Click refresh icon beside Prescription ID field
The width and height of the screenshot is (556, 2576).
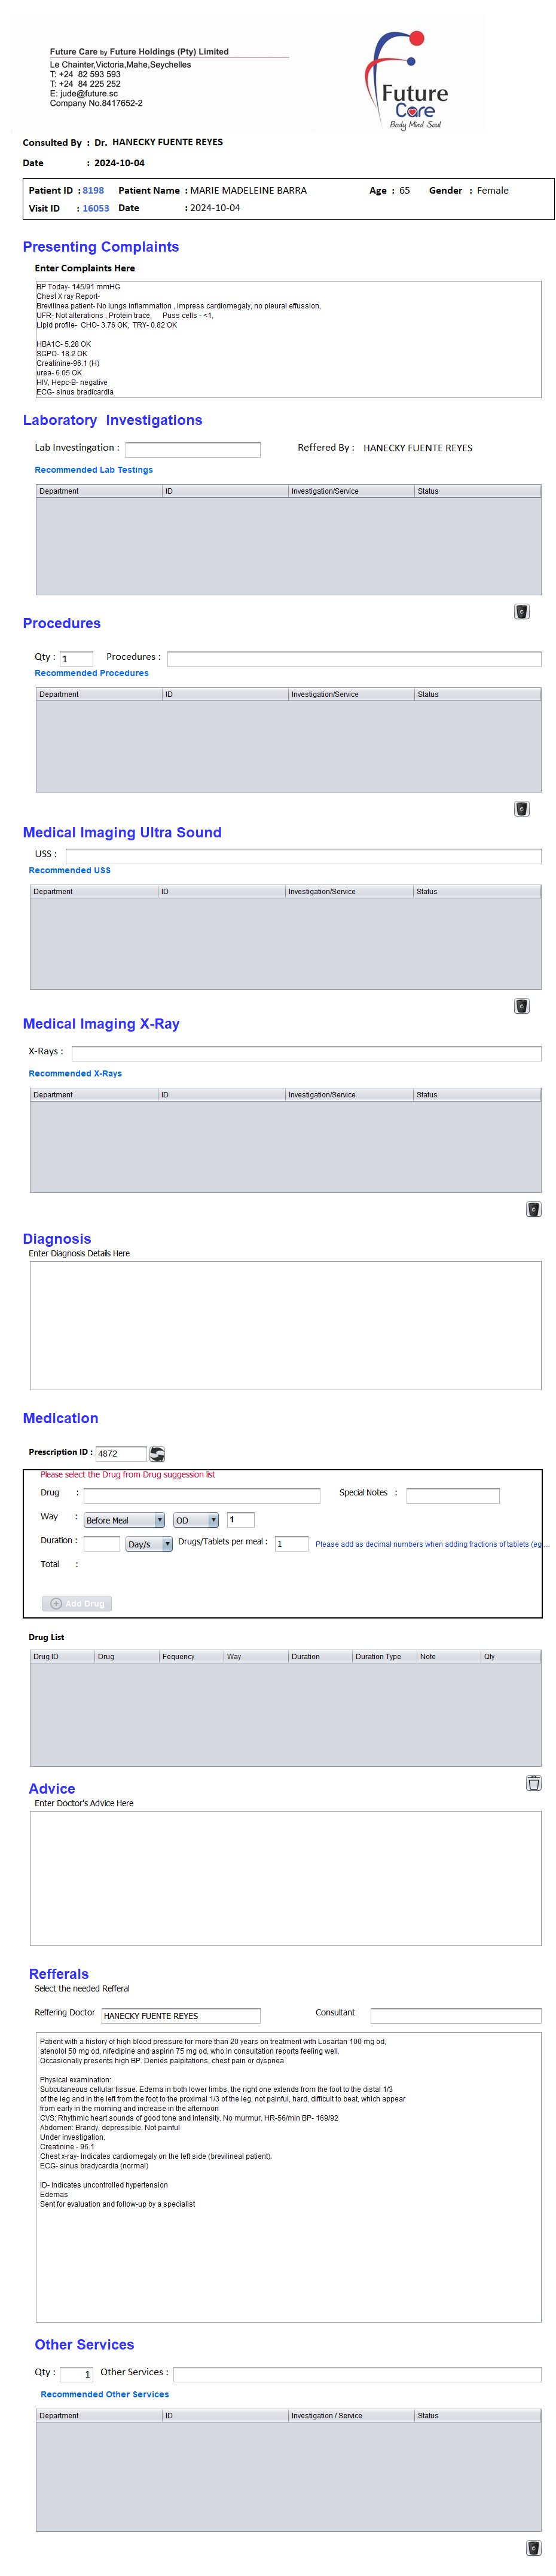[157, 1453]
